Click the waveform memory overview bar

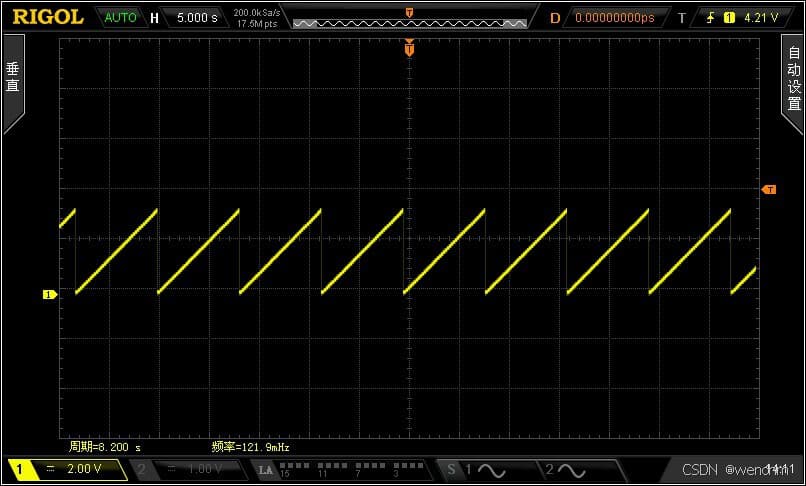pos(410,23)
